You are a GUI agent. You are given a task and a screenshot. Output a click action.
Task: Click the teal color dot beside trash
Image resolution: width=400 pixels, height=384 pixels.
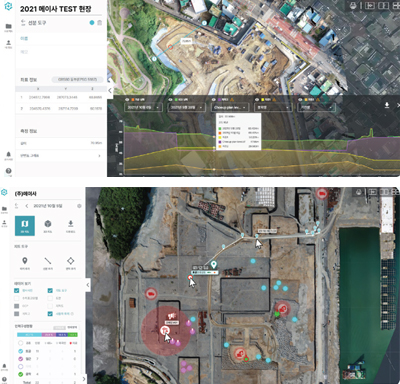(x=92, y=23)
